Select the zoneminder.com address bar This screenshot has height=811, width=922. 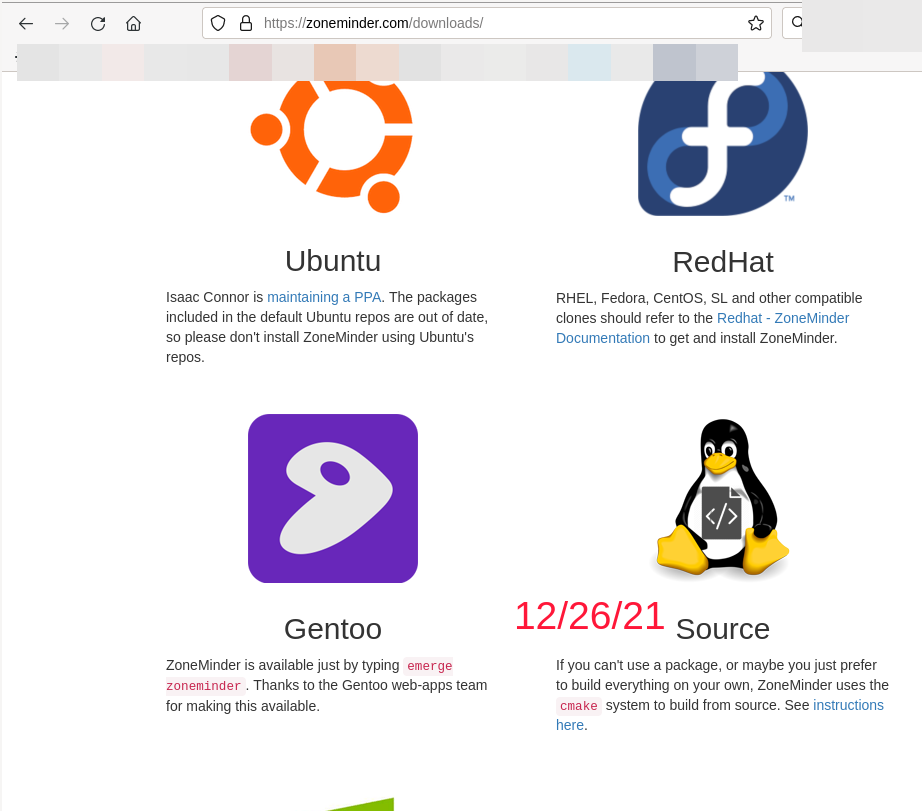coord(450,22)
